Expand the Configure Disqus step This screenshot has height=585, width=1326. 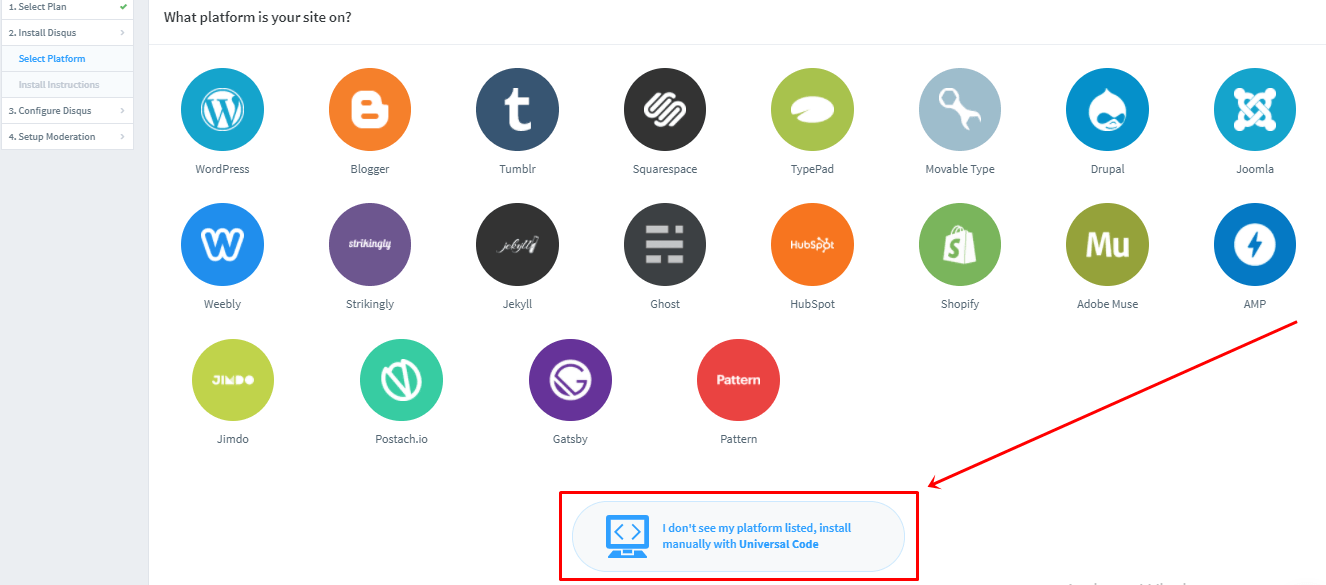coord(67,111)
